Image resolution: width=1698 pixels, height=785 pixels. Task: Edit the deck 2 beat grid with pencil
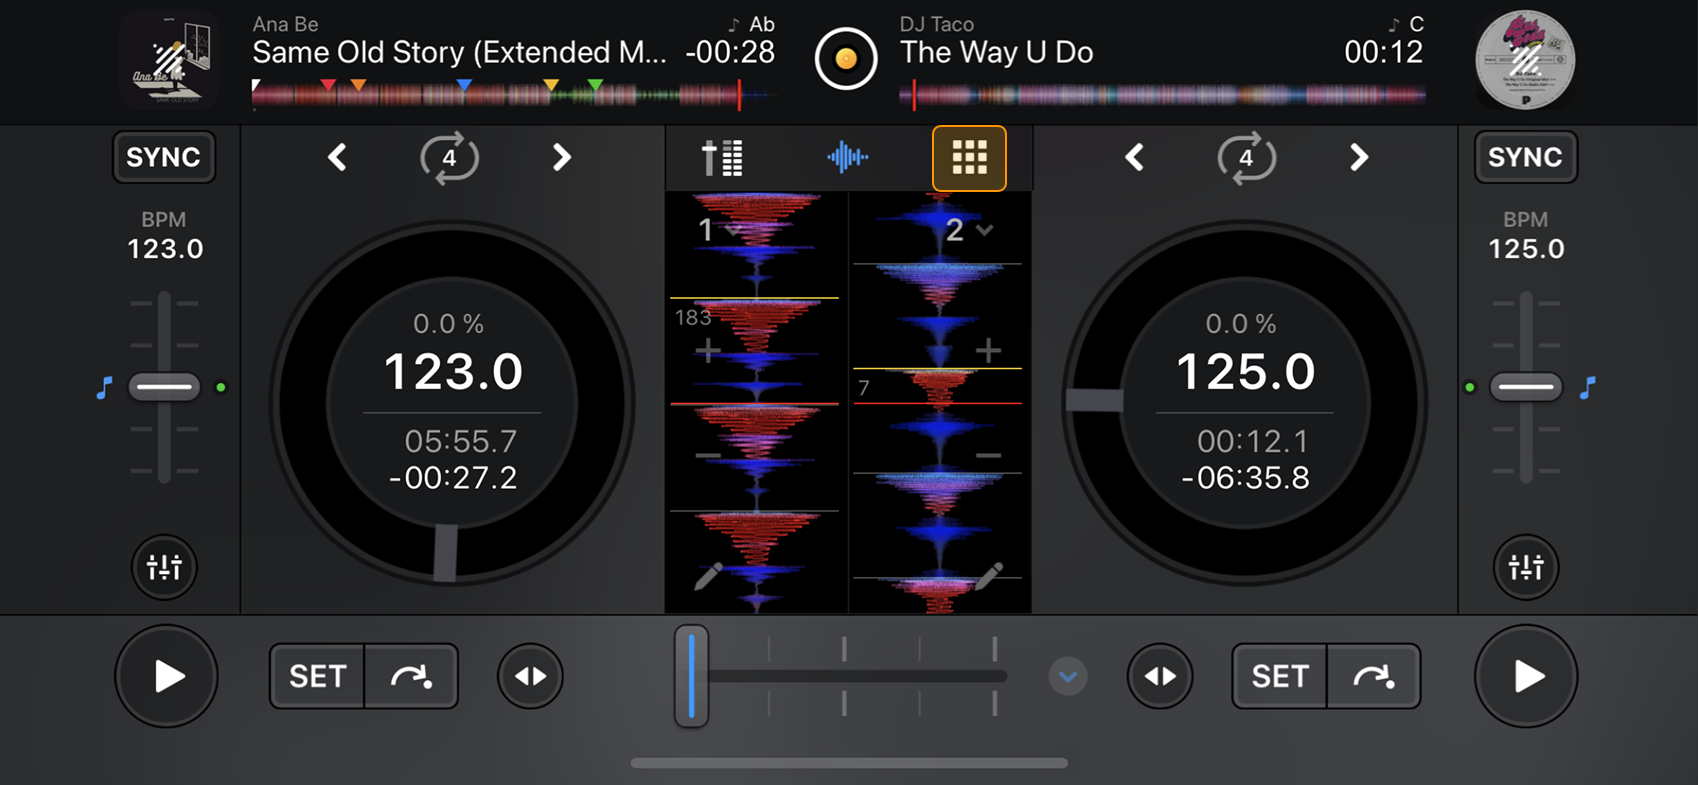pyautogui.click(x=988, y=575)
